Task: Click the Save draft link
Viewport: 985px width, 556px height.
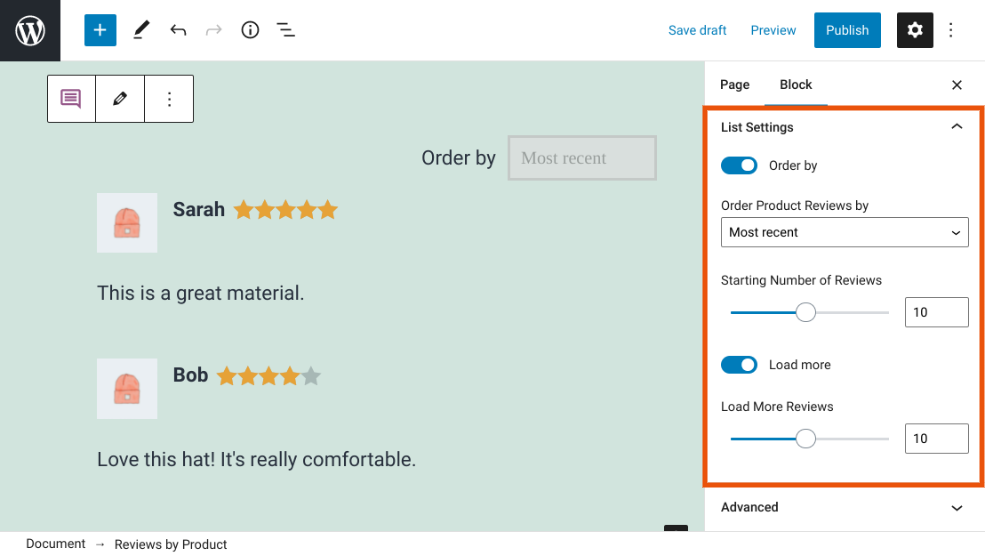Action: [697, 30]
